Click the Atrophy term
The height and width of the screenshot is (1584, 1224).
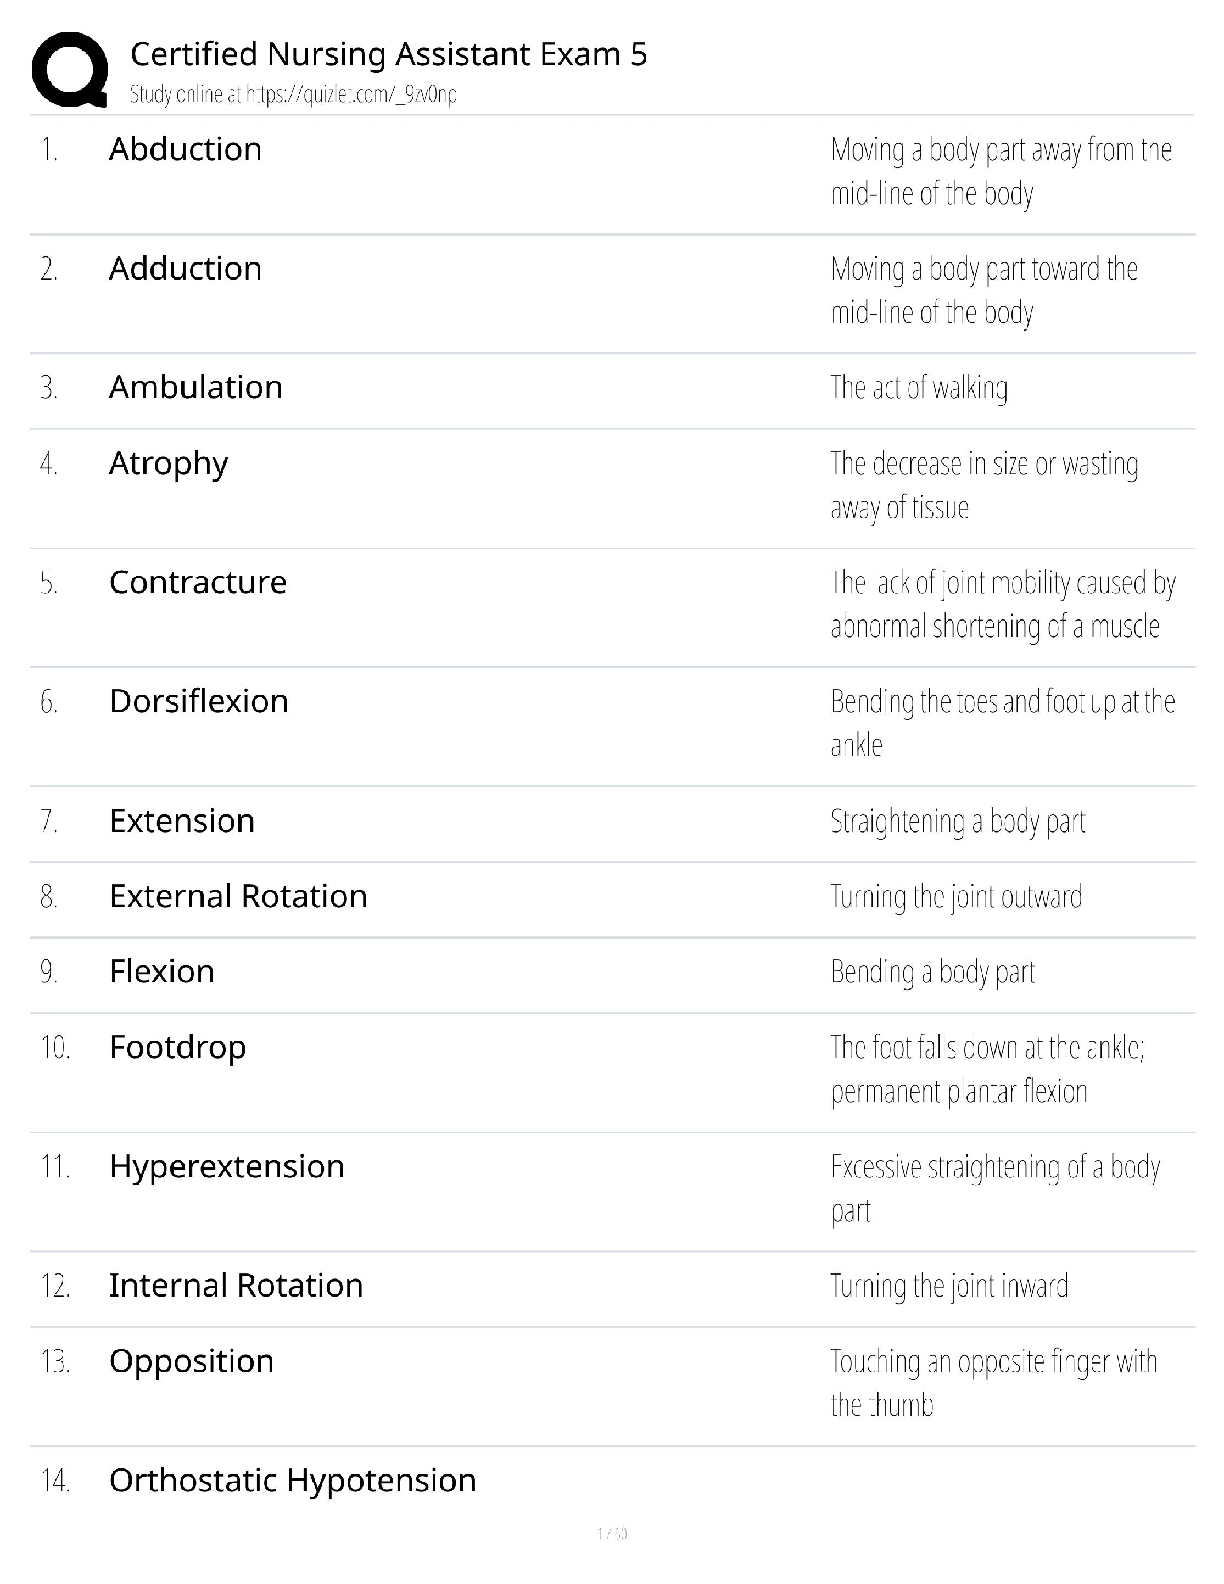click(168, 463)
